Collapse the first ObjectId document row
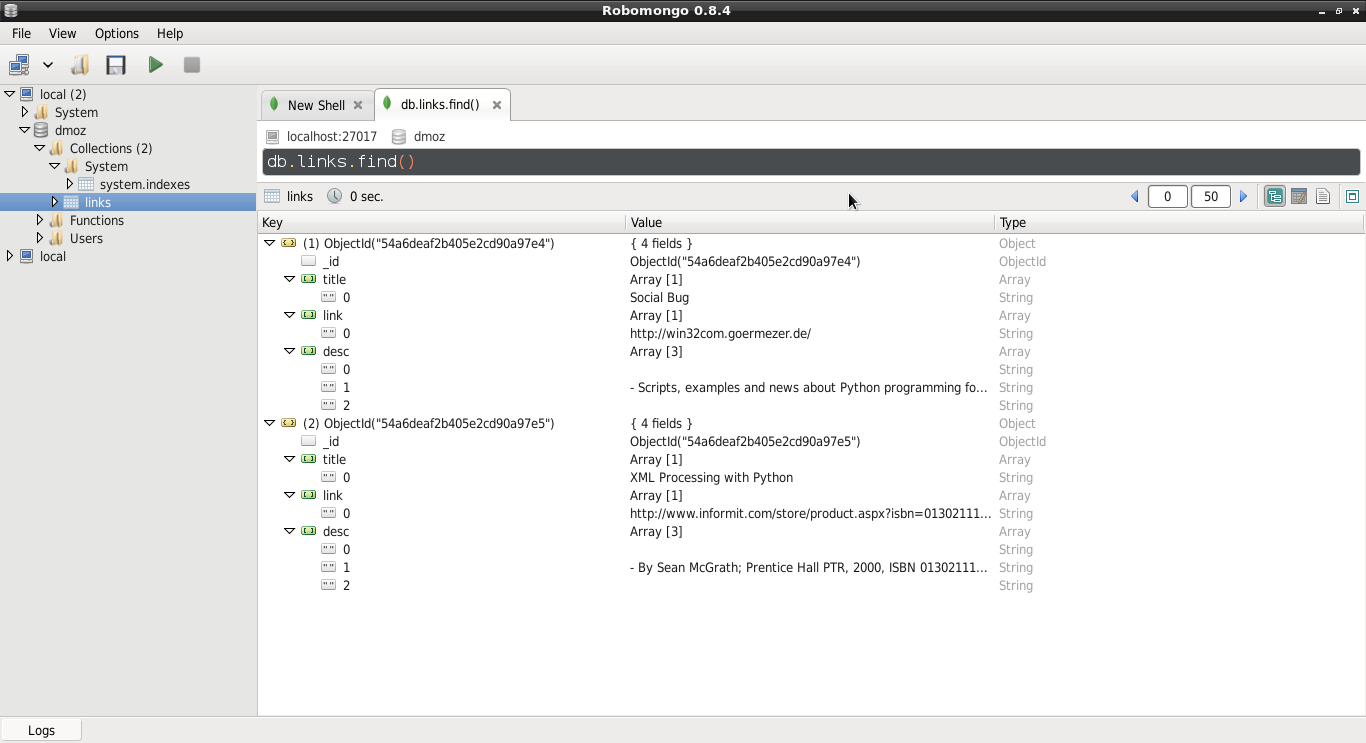The image size is (1366, 743). 269,243
